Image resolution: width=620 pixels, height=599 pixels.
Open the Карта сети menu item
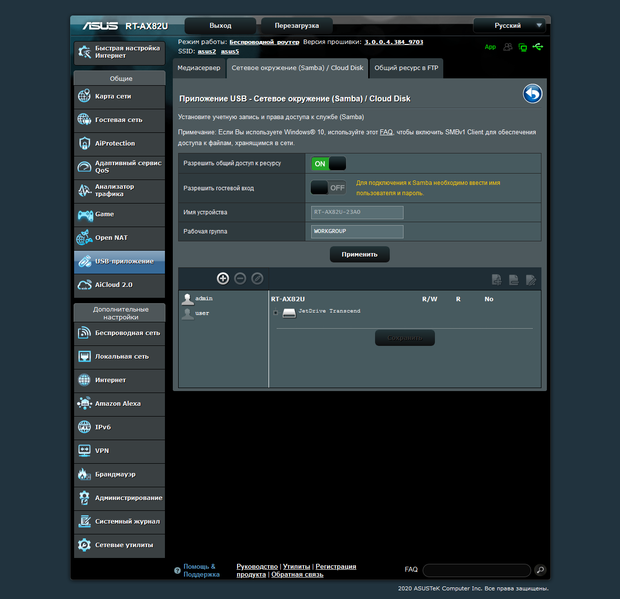pyautogui.click(x=119, y=96)
